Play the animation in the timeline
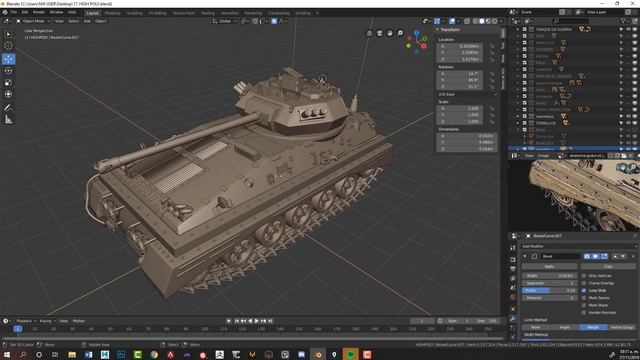Image resolution: width=640 pixels, height=360 pixels. (x=257, y=321)
